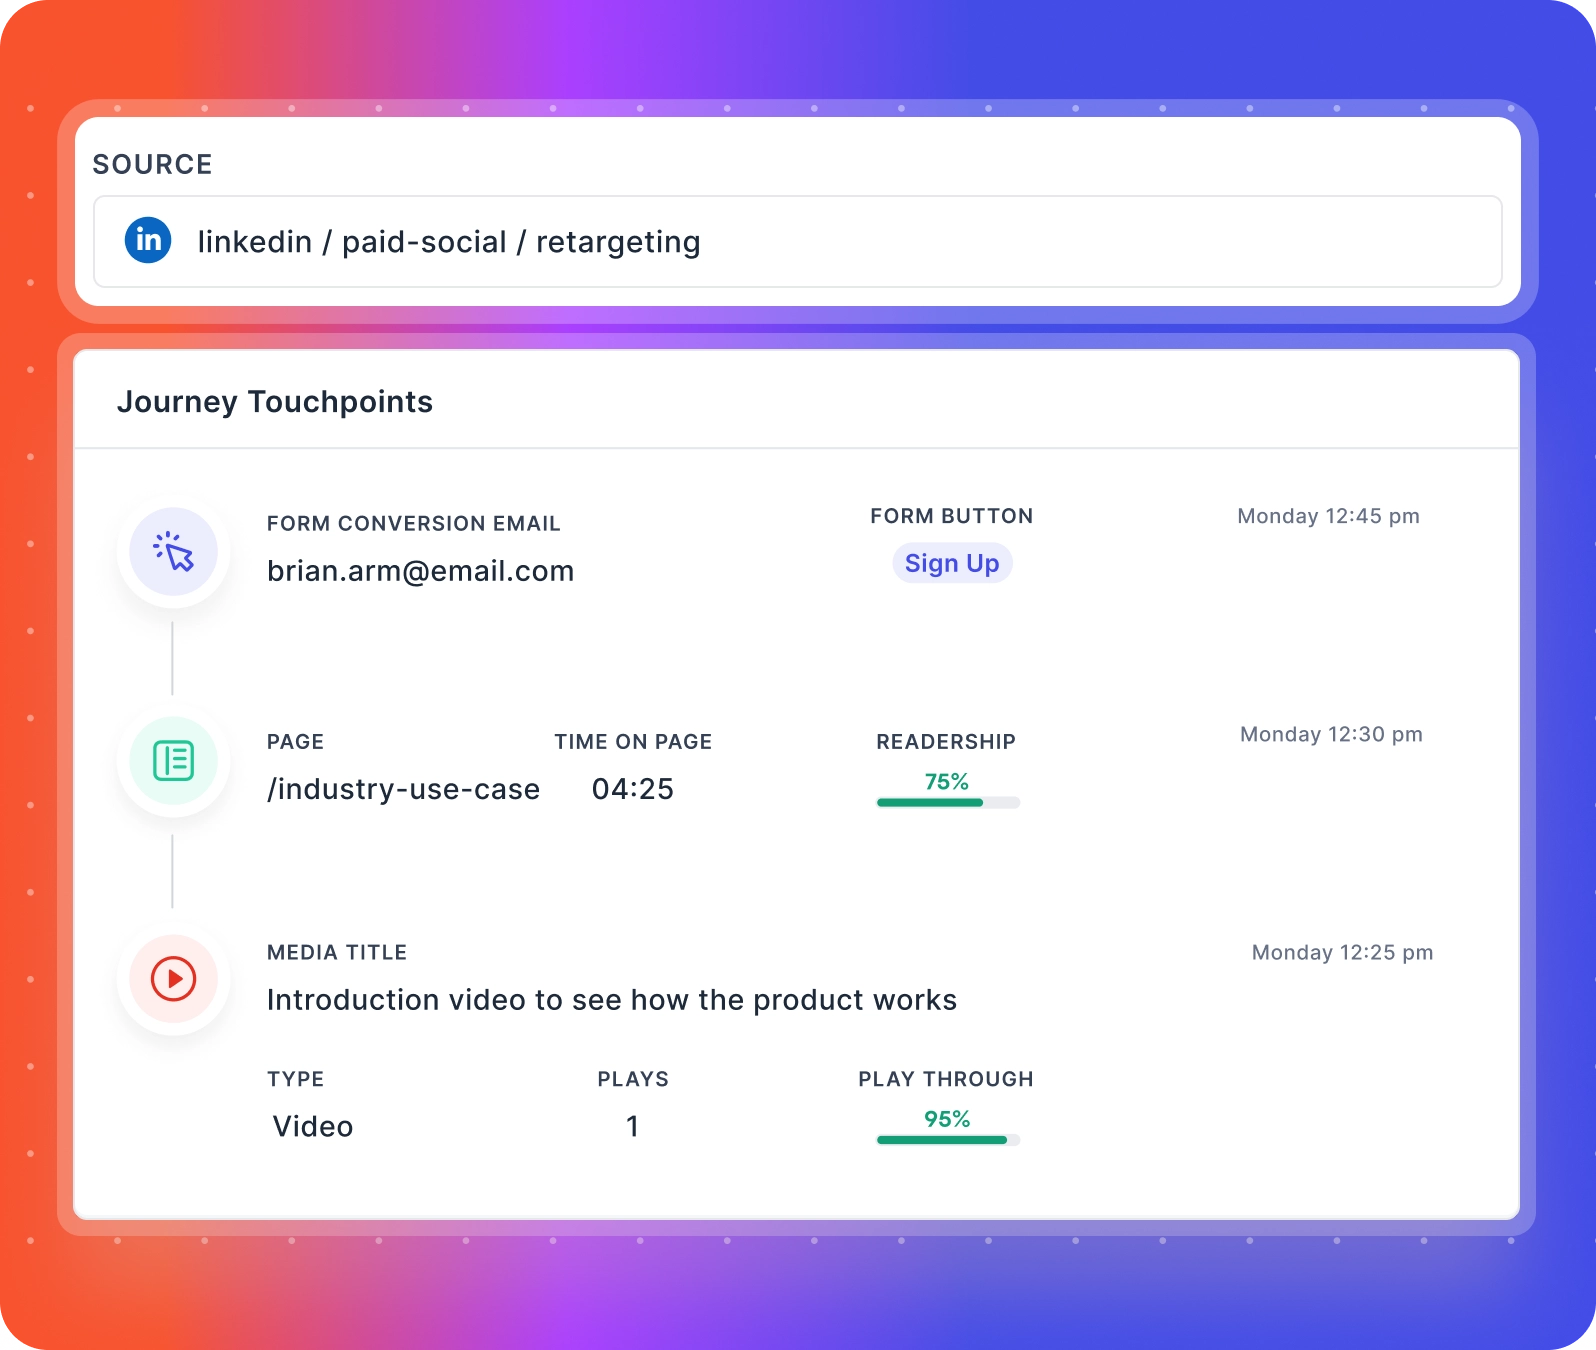Click the form conversion cursor icon
The image size is (1596, 1350).
pyautogui.click(x=174, y=552)
